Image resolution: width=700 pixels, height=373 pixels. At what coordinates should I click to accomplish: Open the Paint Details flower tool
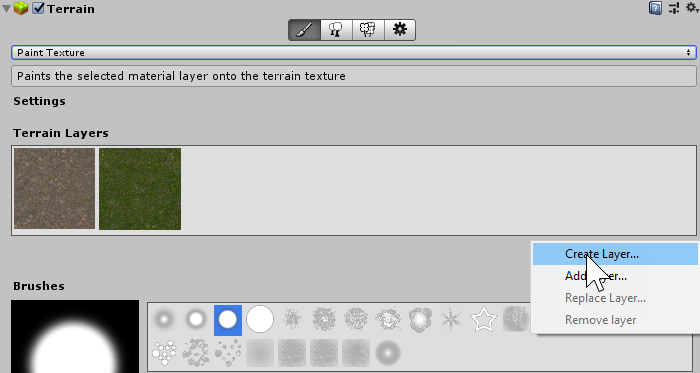pyautogui.click(x=368, y=30)
